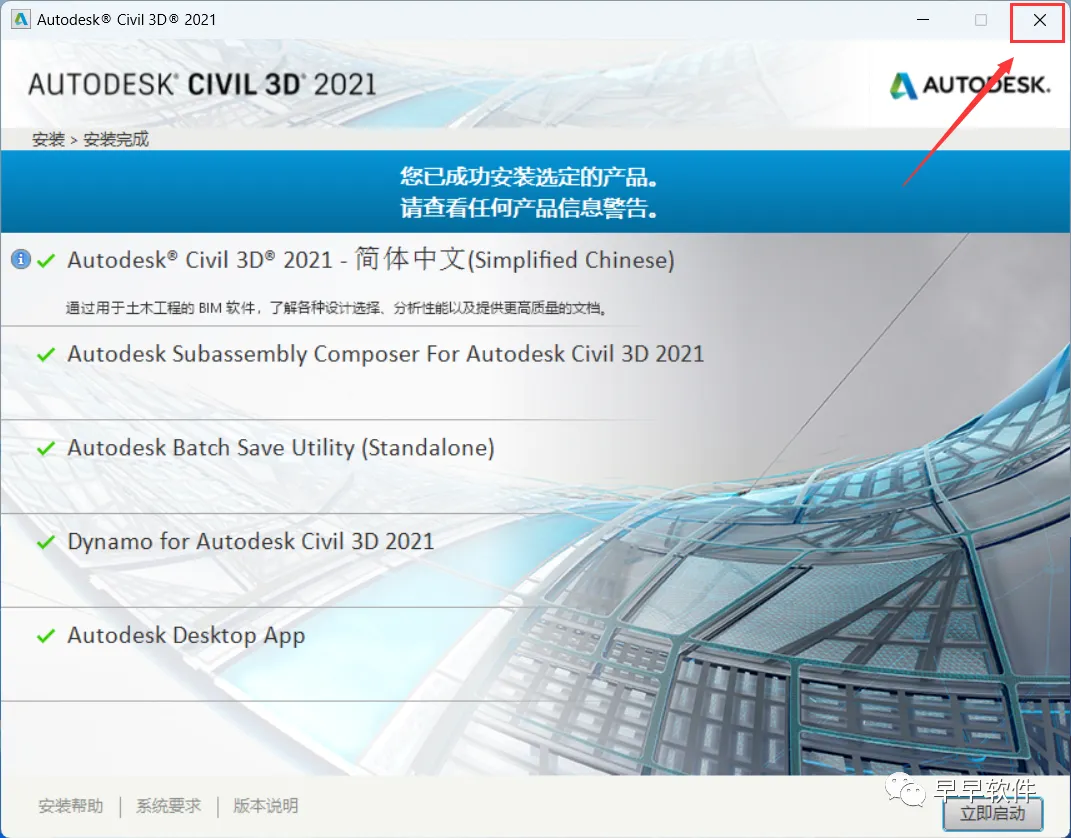
Task: Minimize the Civil 3D installer window
Action: (923, 20)
